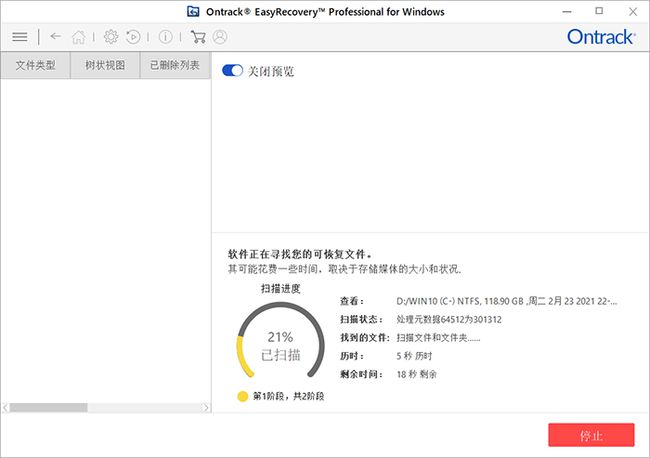The image size is (650, 458).
Task: Click the 扫描进度 heading
Action: coord(280,288)
